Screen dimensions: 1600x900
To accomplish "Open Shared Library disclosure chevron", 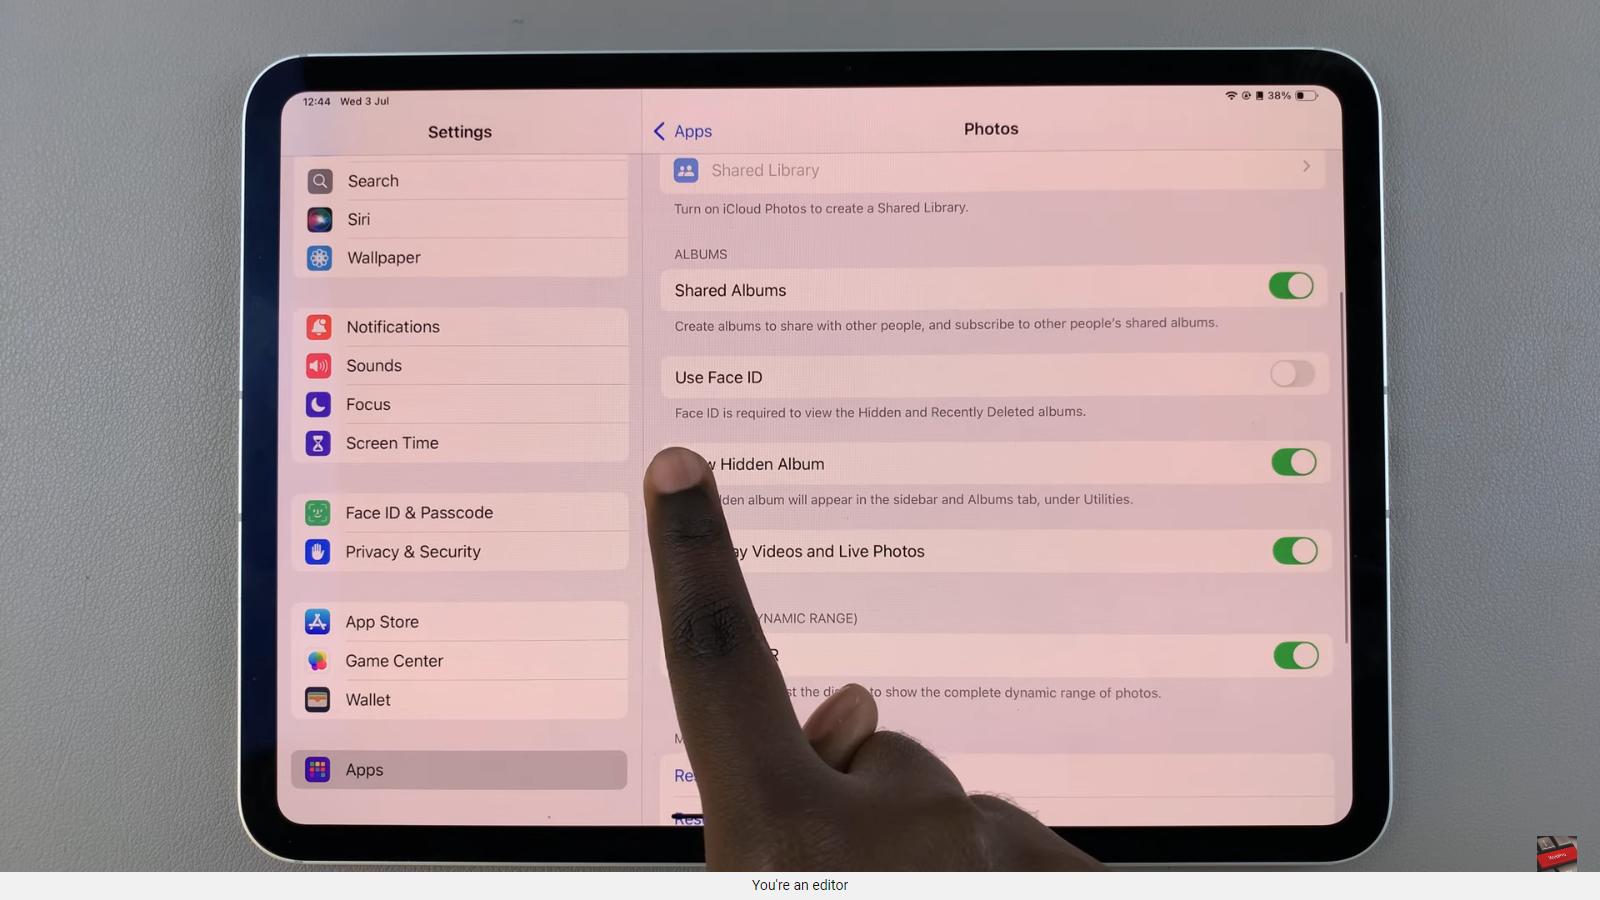I will 1306,167.
